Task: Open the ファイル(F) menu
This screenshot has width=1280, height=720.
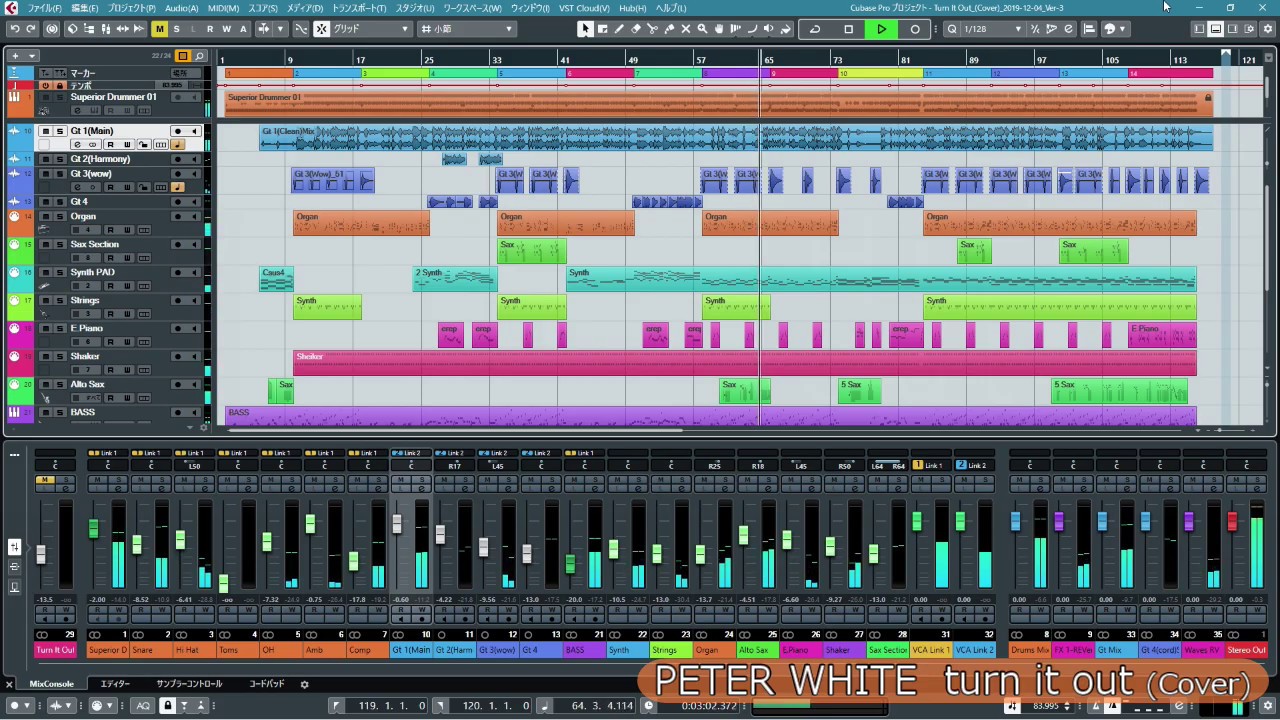Action: (x=44, y=8)
